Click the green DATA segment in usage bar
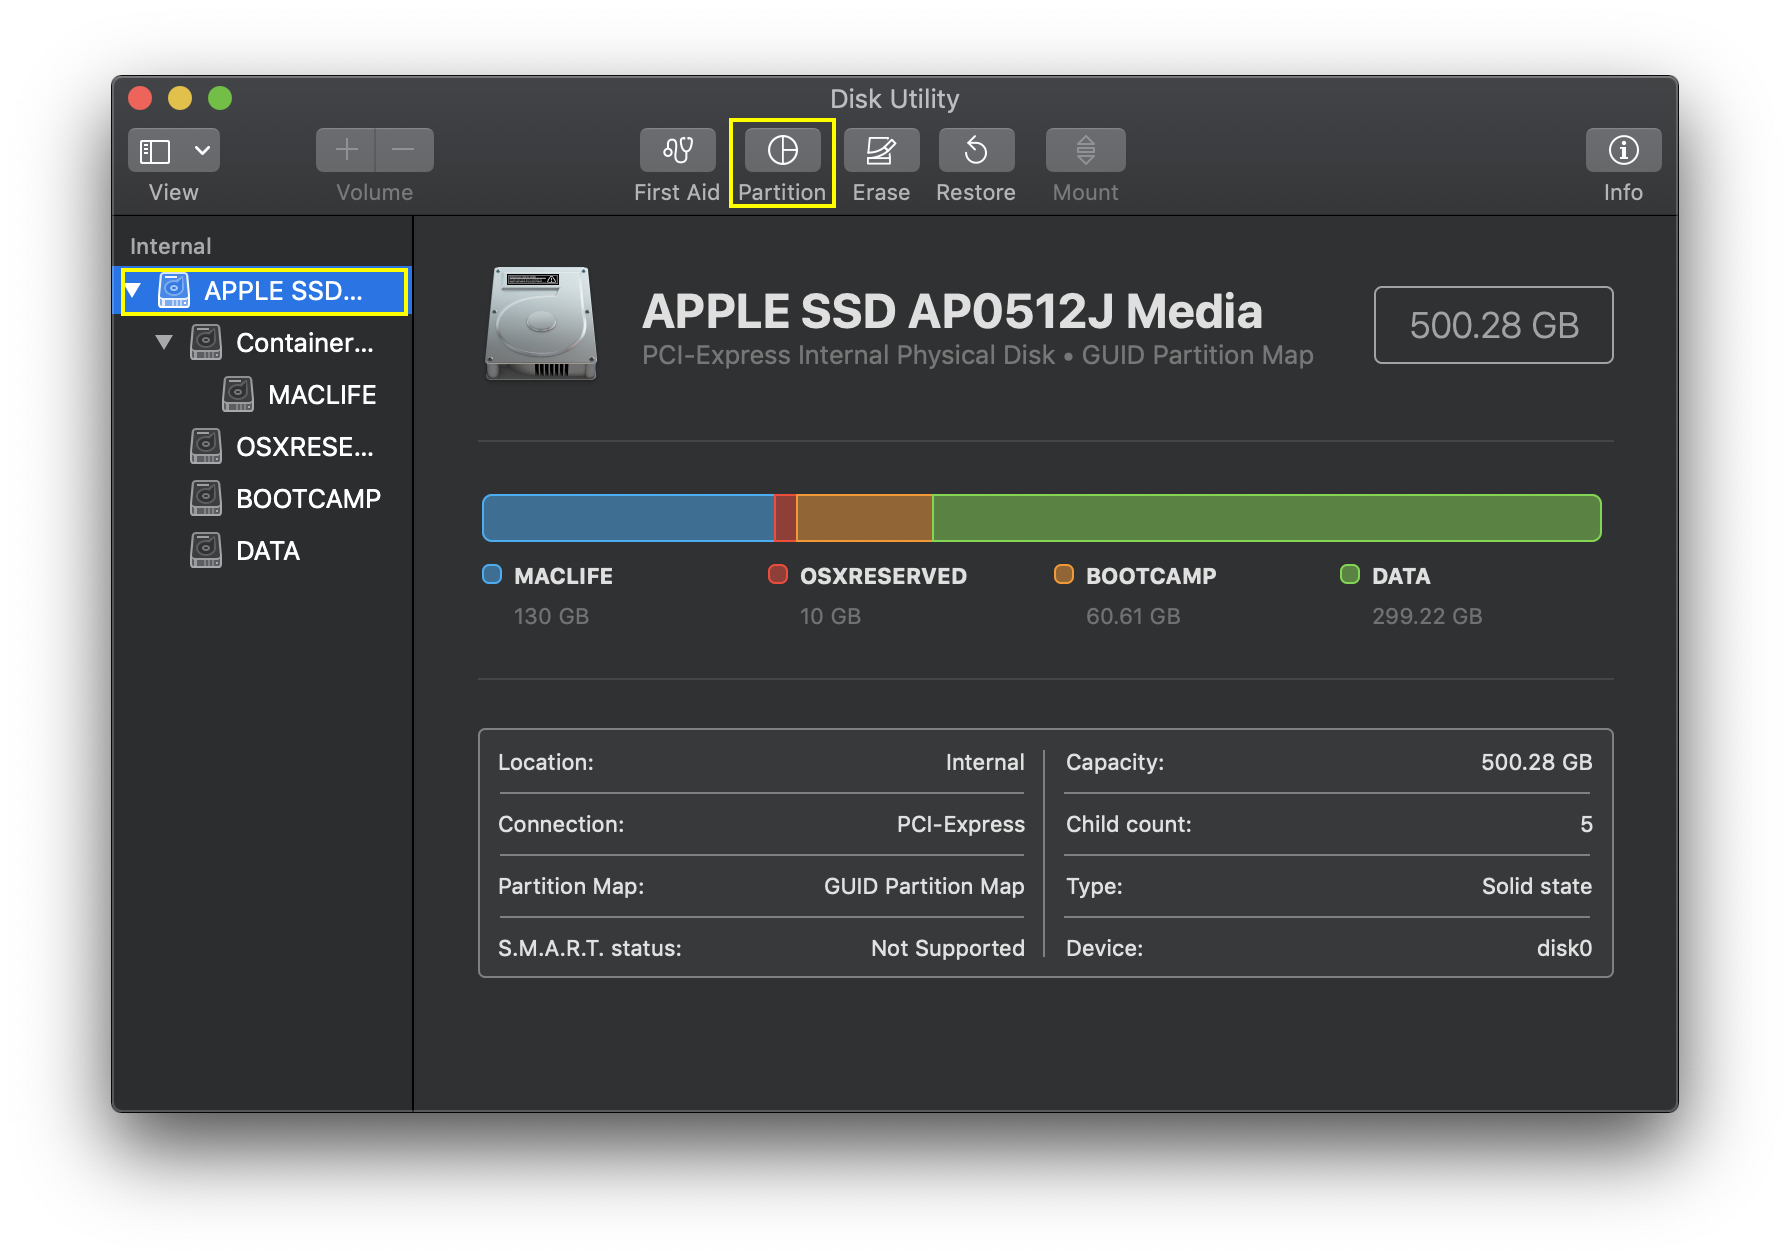The image size is (1790, 1260). [x=1265, y=518]
